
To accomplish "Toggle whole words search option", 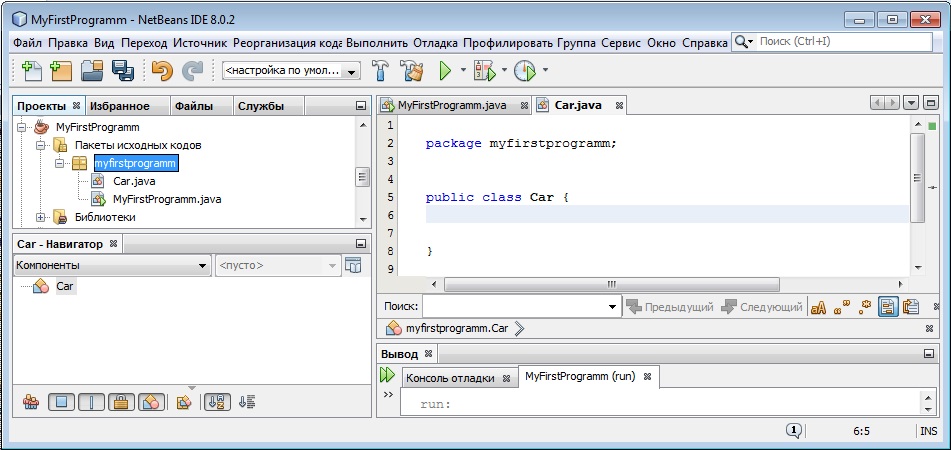I will 842,307.
